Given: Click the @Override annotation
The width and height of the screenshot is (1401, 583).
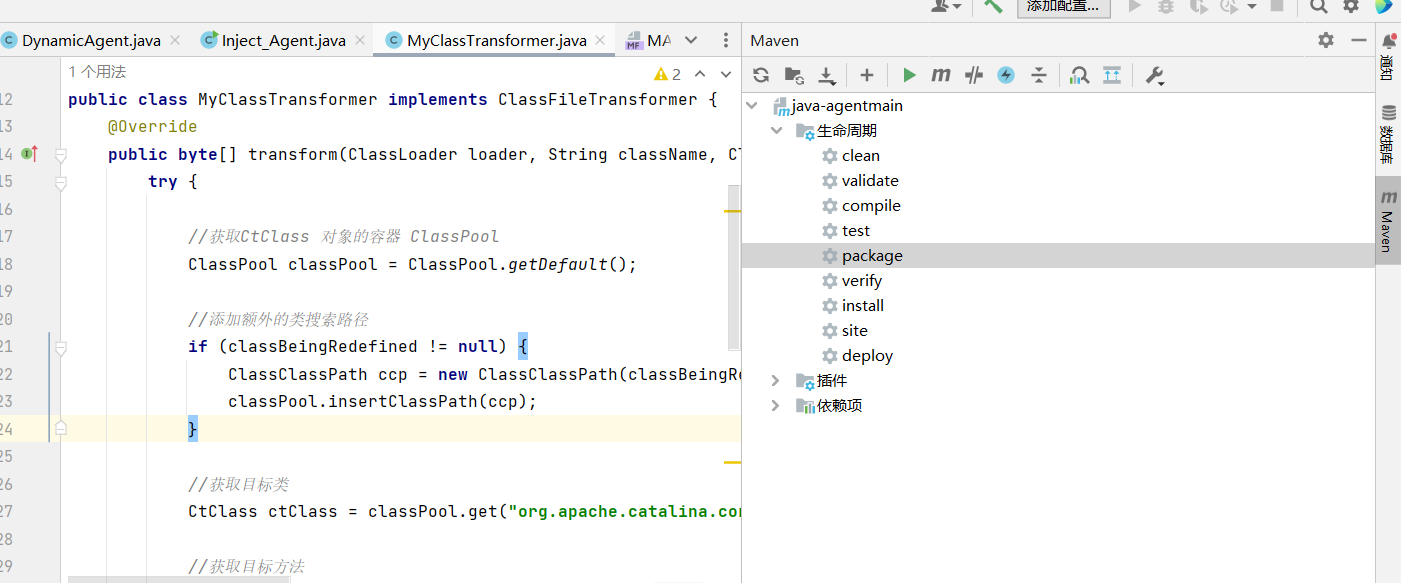Looking at the screenshot, I should 152,127.
